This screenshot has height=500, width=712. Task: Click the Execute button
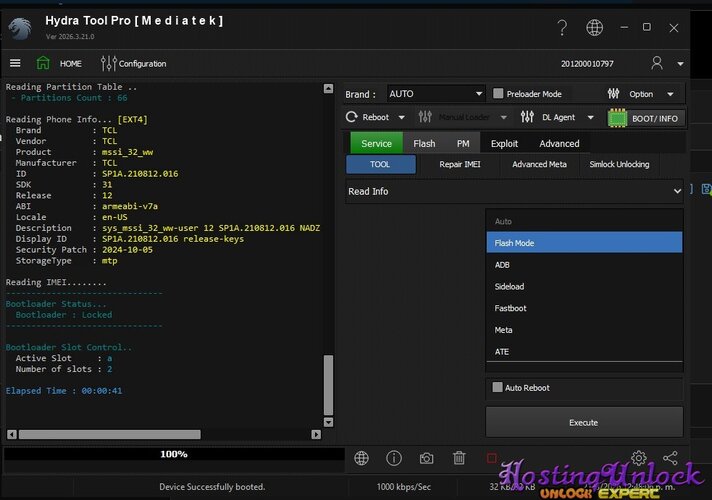(x=583, y=422)
